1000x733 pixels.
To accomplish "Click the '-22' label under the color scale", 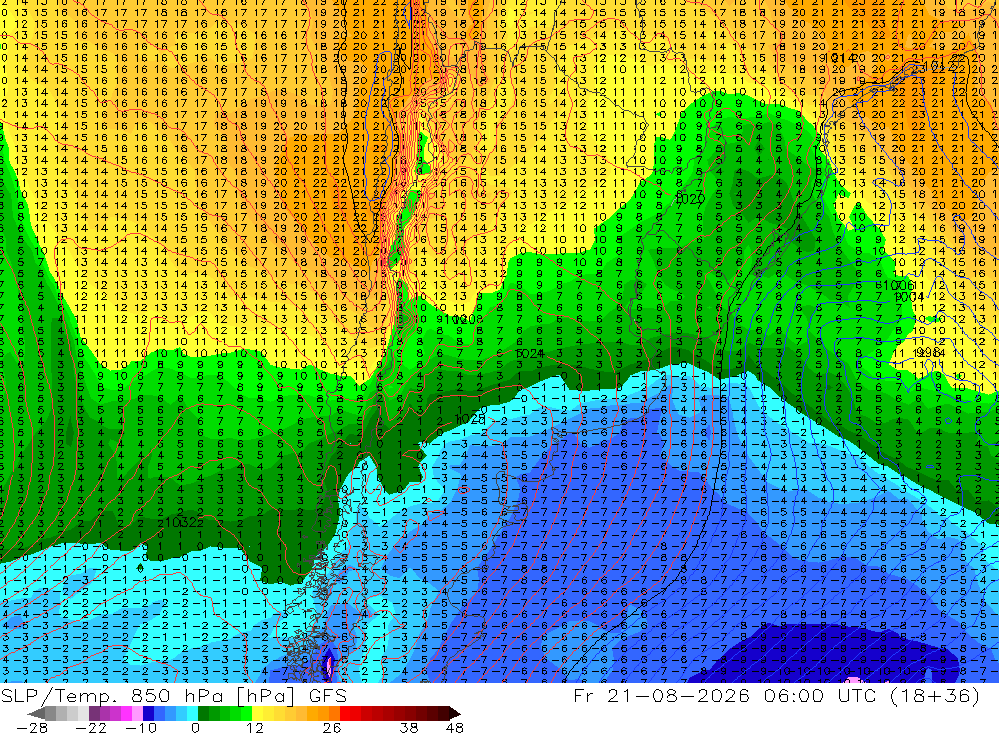I will point(91,727).
